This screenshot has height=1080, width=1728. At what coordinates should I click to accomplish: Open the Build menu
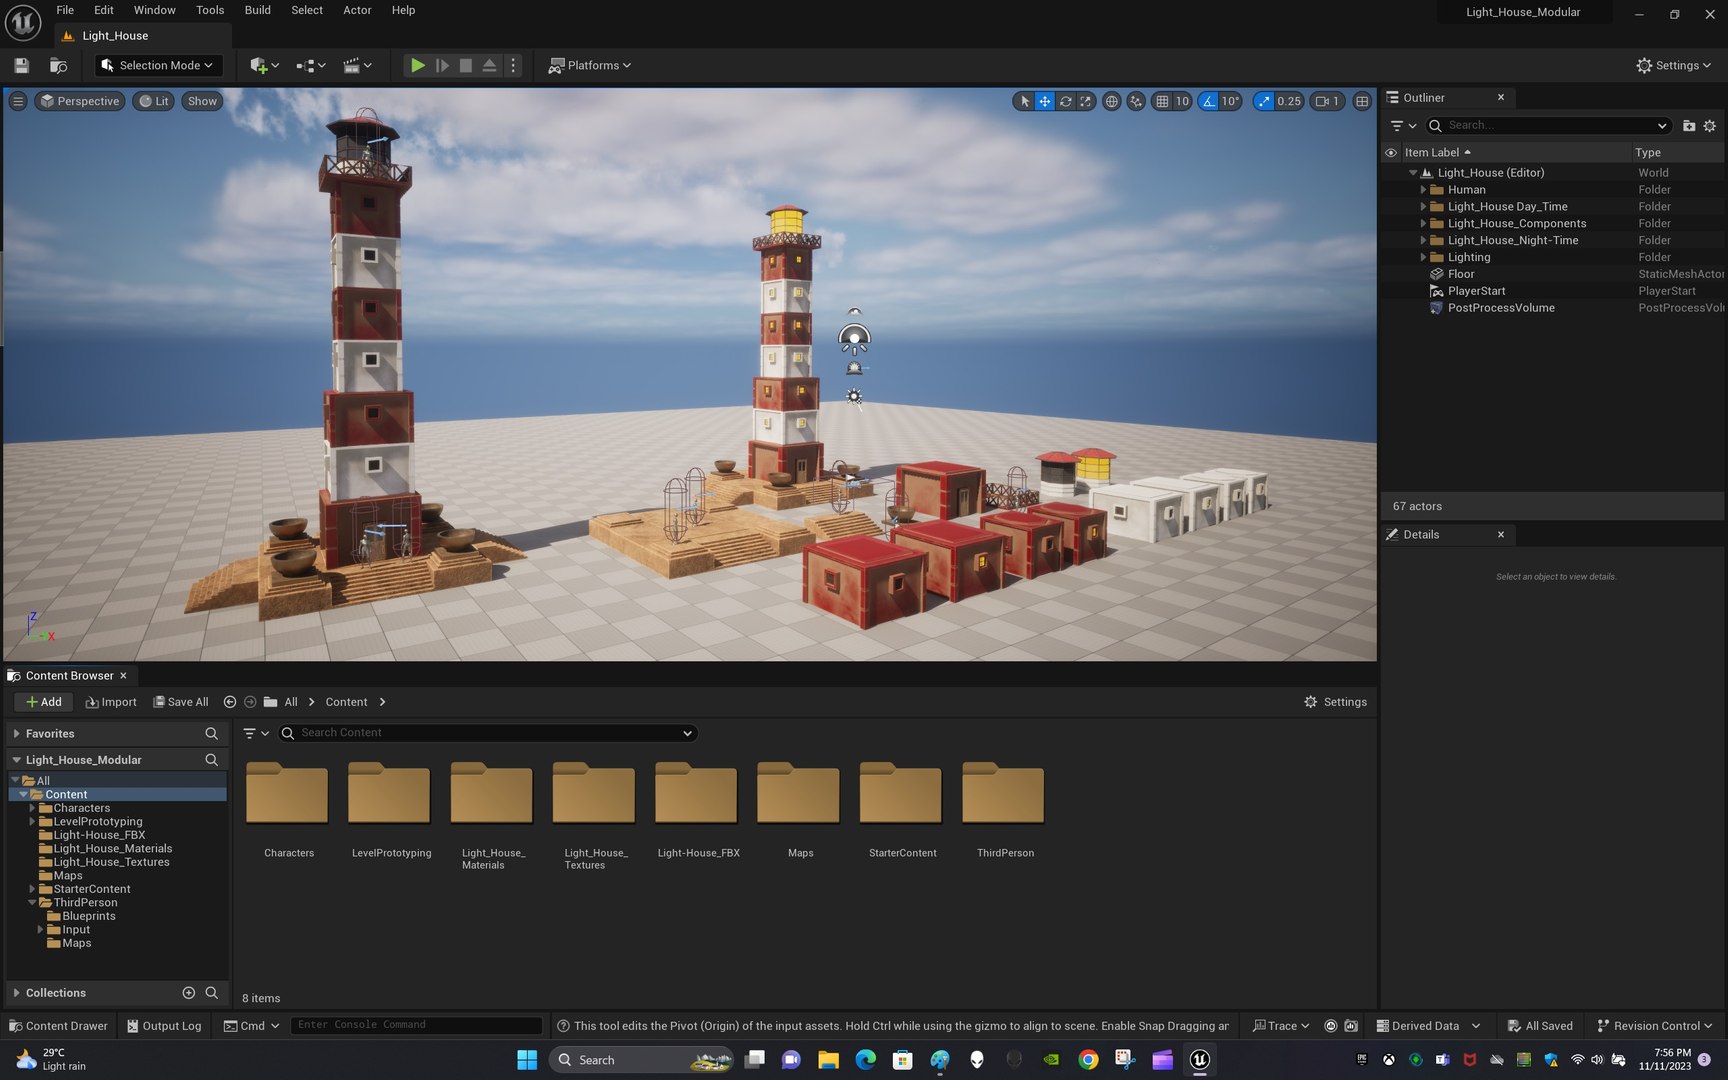pos(258,10)
